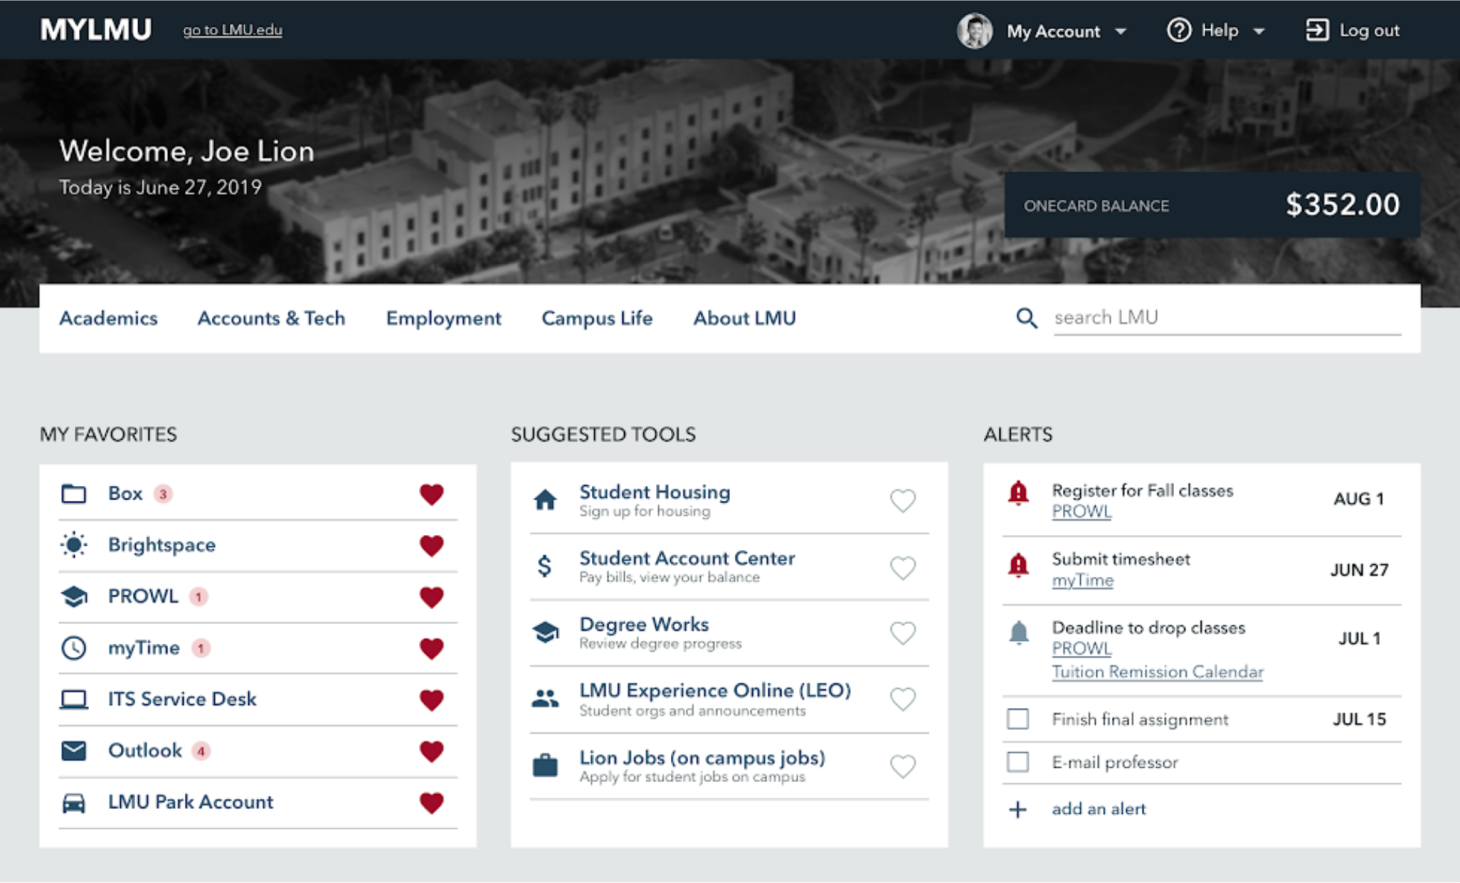Viewport: 1460px width, 883px height.
Task: Open the Tuition Remission Calendar link
Action: [1157, 672]
